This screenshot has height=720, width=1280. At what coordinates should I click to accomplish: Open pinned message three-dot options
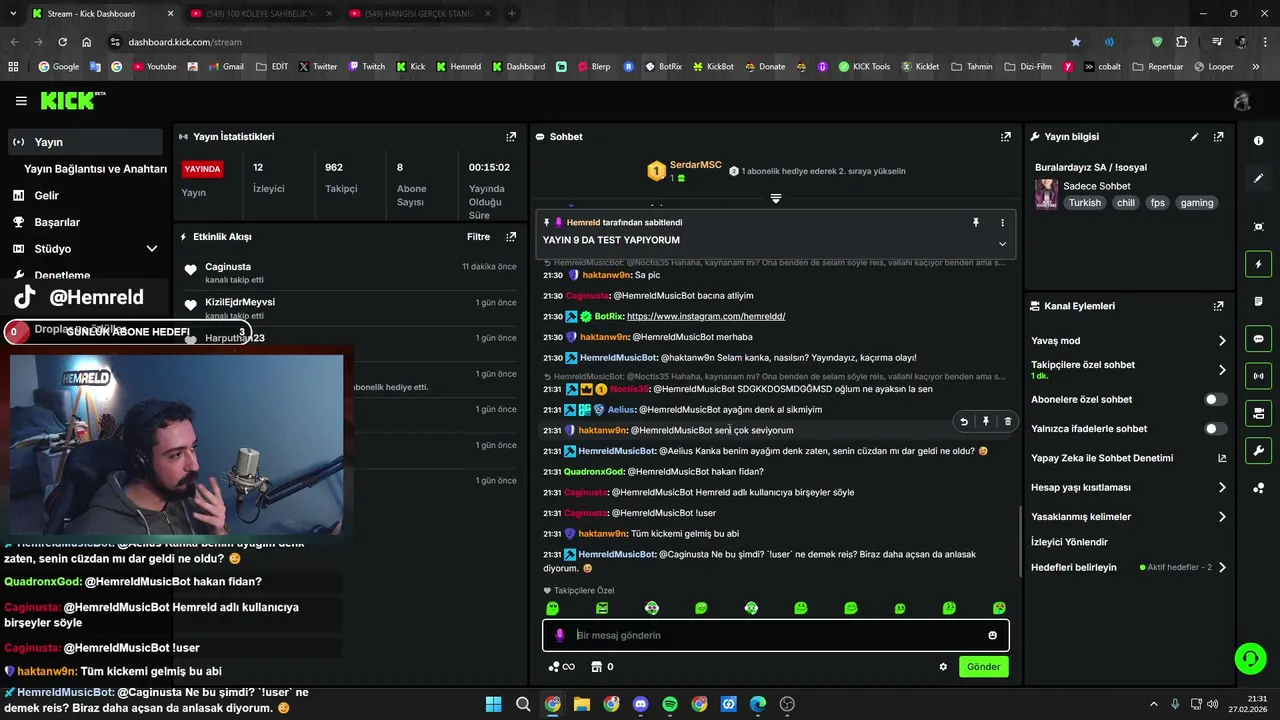(1002, 223)
